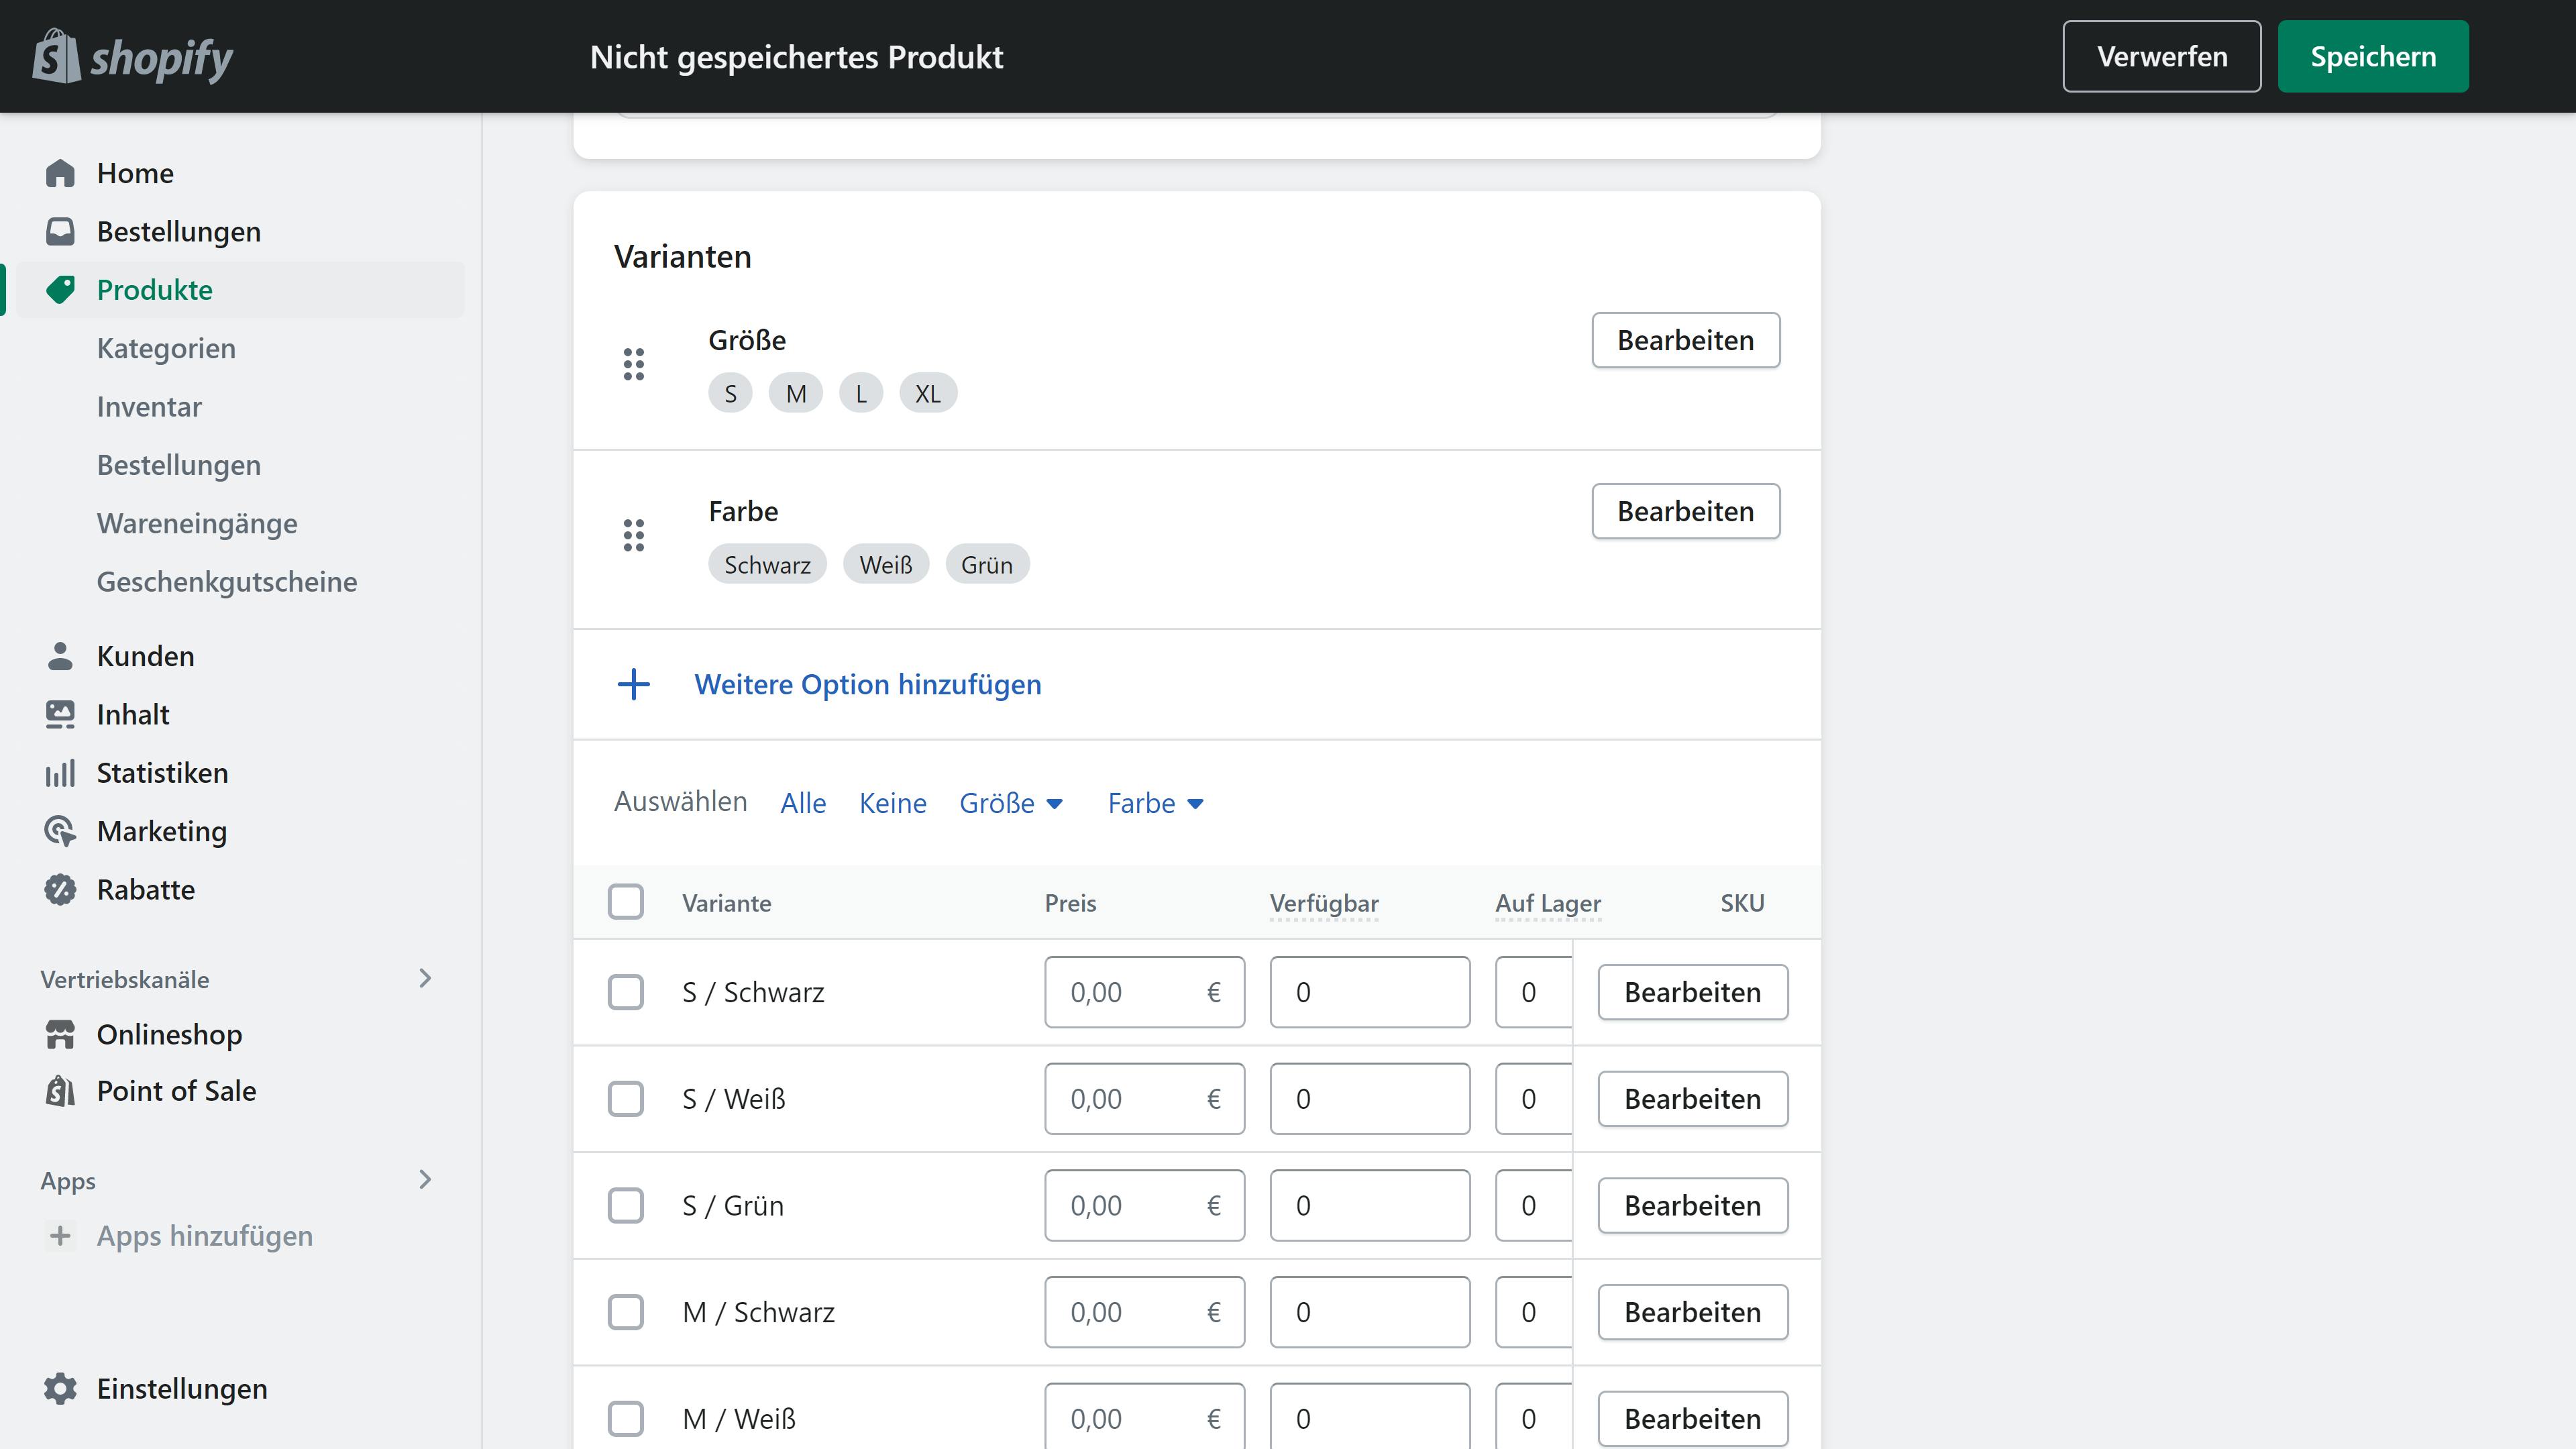Screen dimensions: 2576x1449
Task: Click the Kunden person icon
Action: pos(60,656)
